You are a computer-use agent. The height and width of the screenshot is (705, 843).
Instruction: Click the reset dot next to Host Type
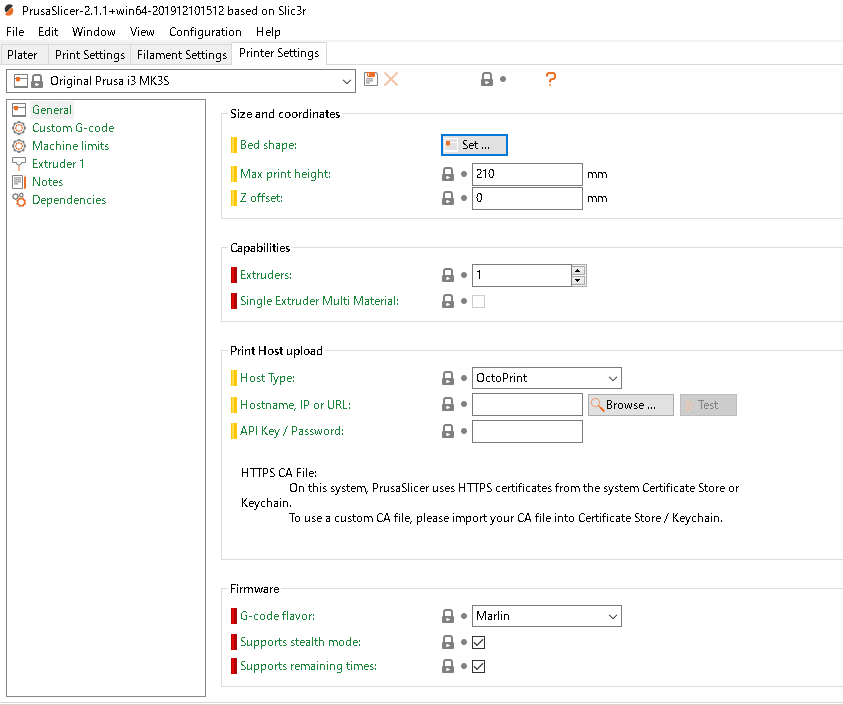pyautogui.click(x=464, y=378)
